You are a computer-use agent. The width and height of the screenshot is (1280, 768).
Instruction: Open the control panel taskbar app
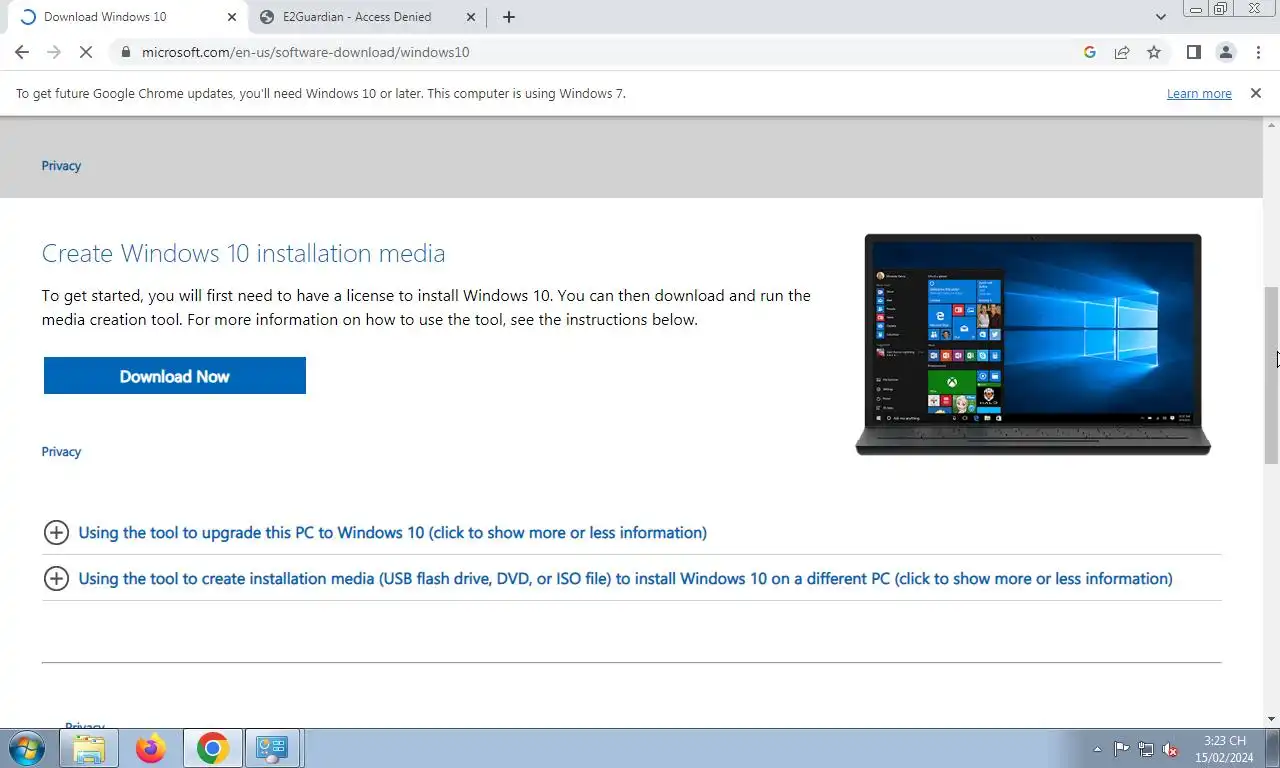click(273, 748)
